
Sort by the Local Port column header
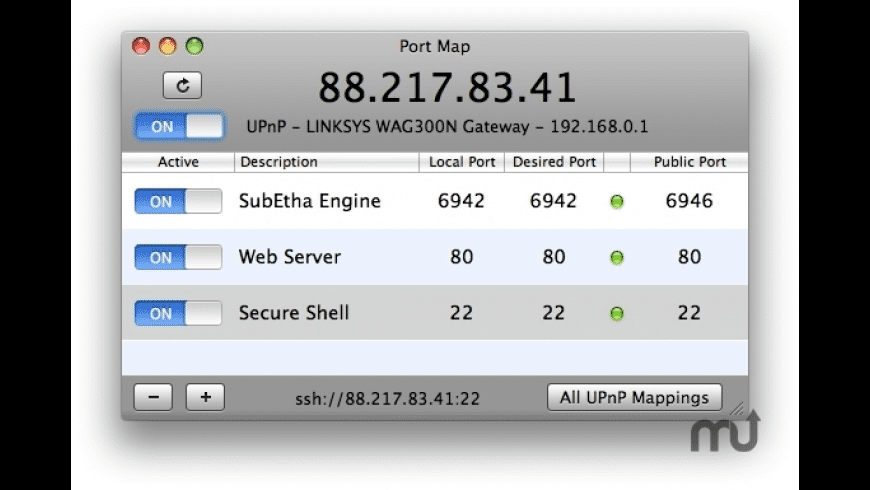[461, 162]
